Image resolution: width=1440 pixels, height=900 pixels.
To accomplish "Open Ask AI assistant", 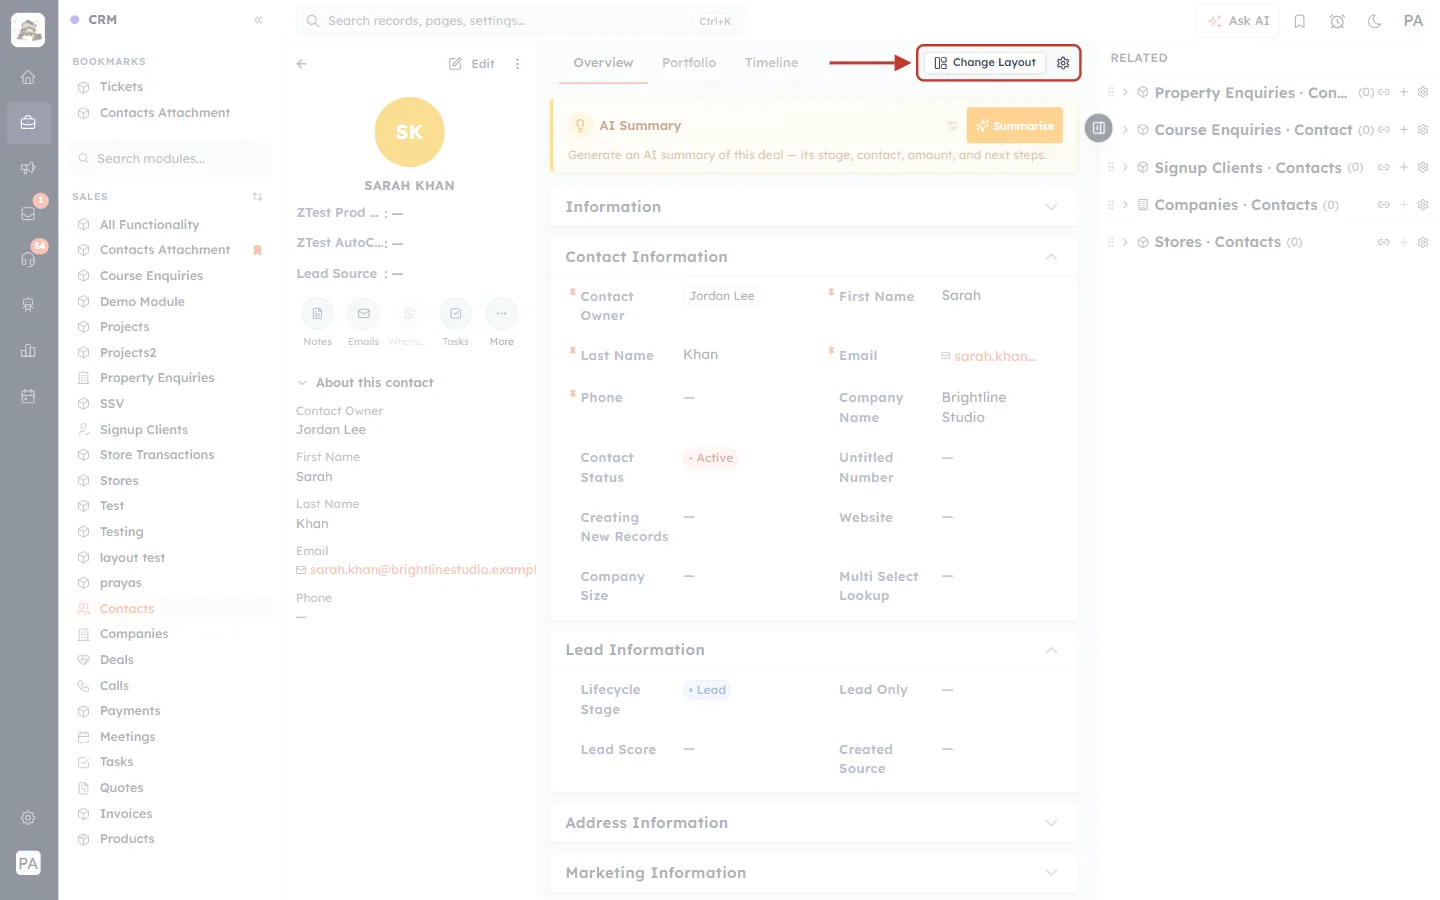I will point(1238,21).
